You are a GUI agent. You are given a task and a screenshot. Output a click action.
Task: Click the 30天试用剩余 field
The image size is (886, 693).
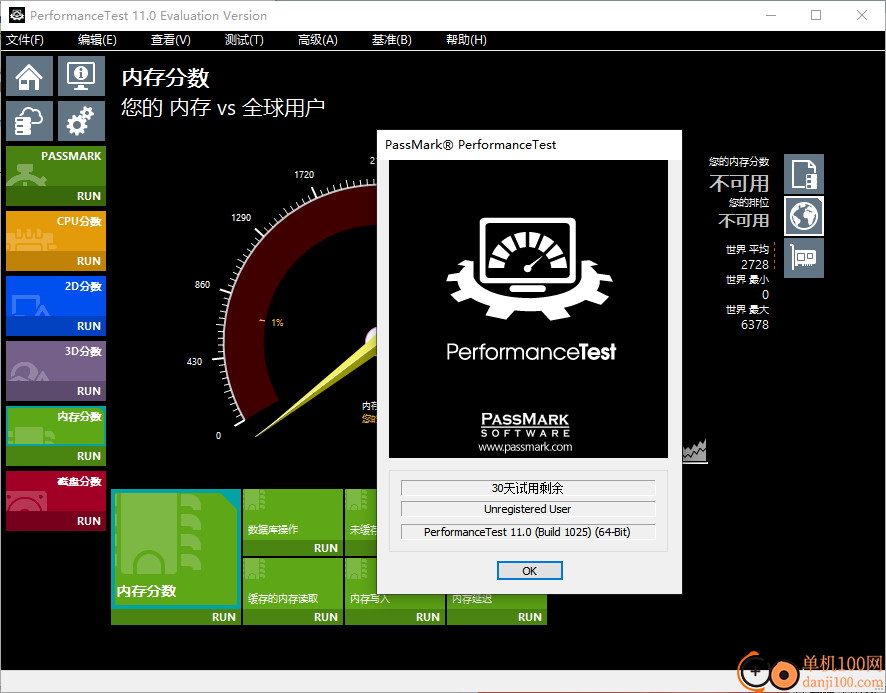pyautogui.click(x=528, y=488)
